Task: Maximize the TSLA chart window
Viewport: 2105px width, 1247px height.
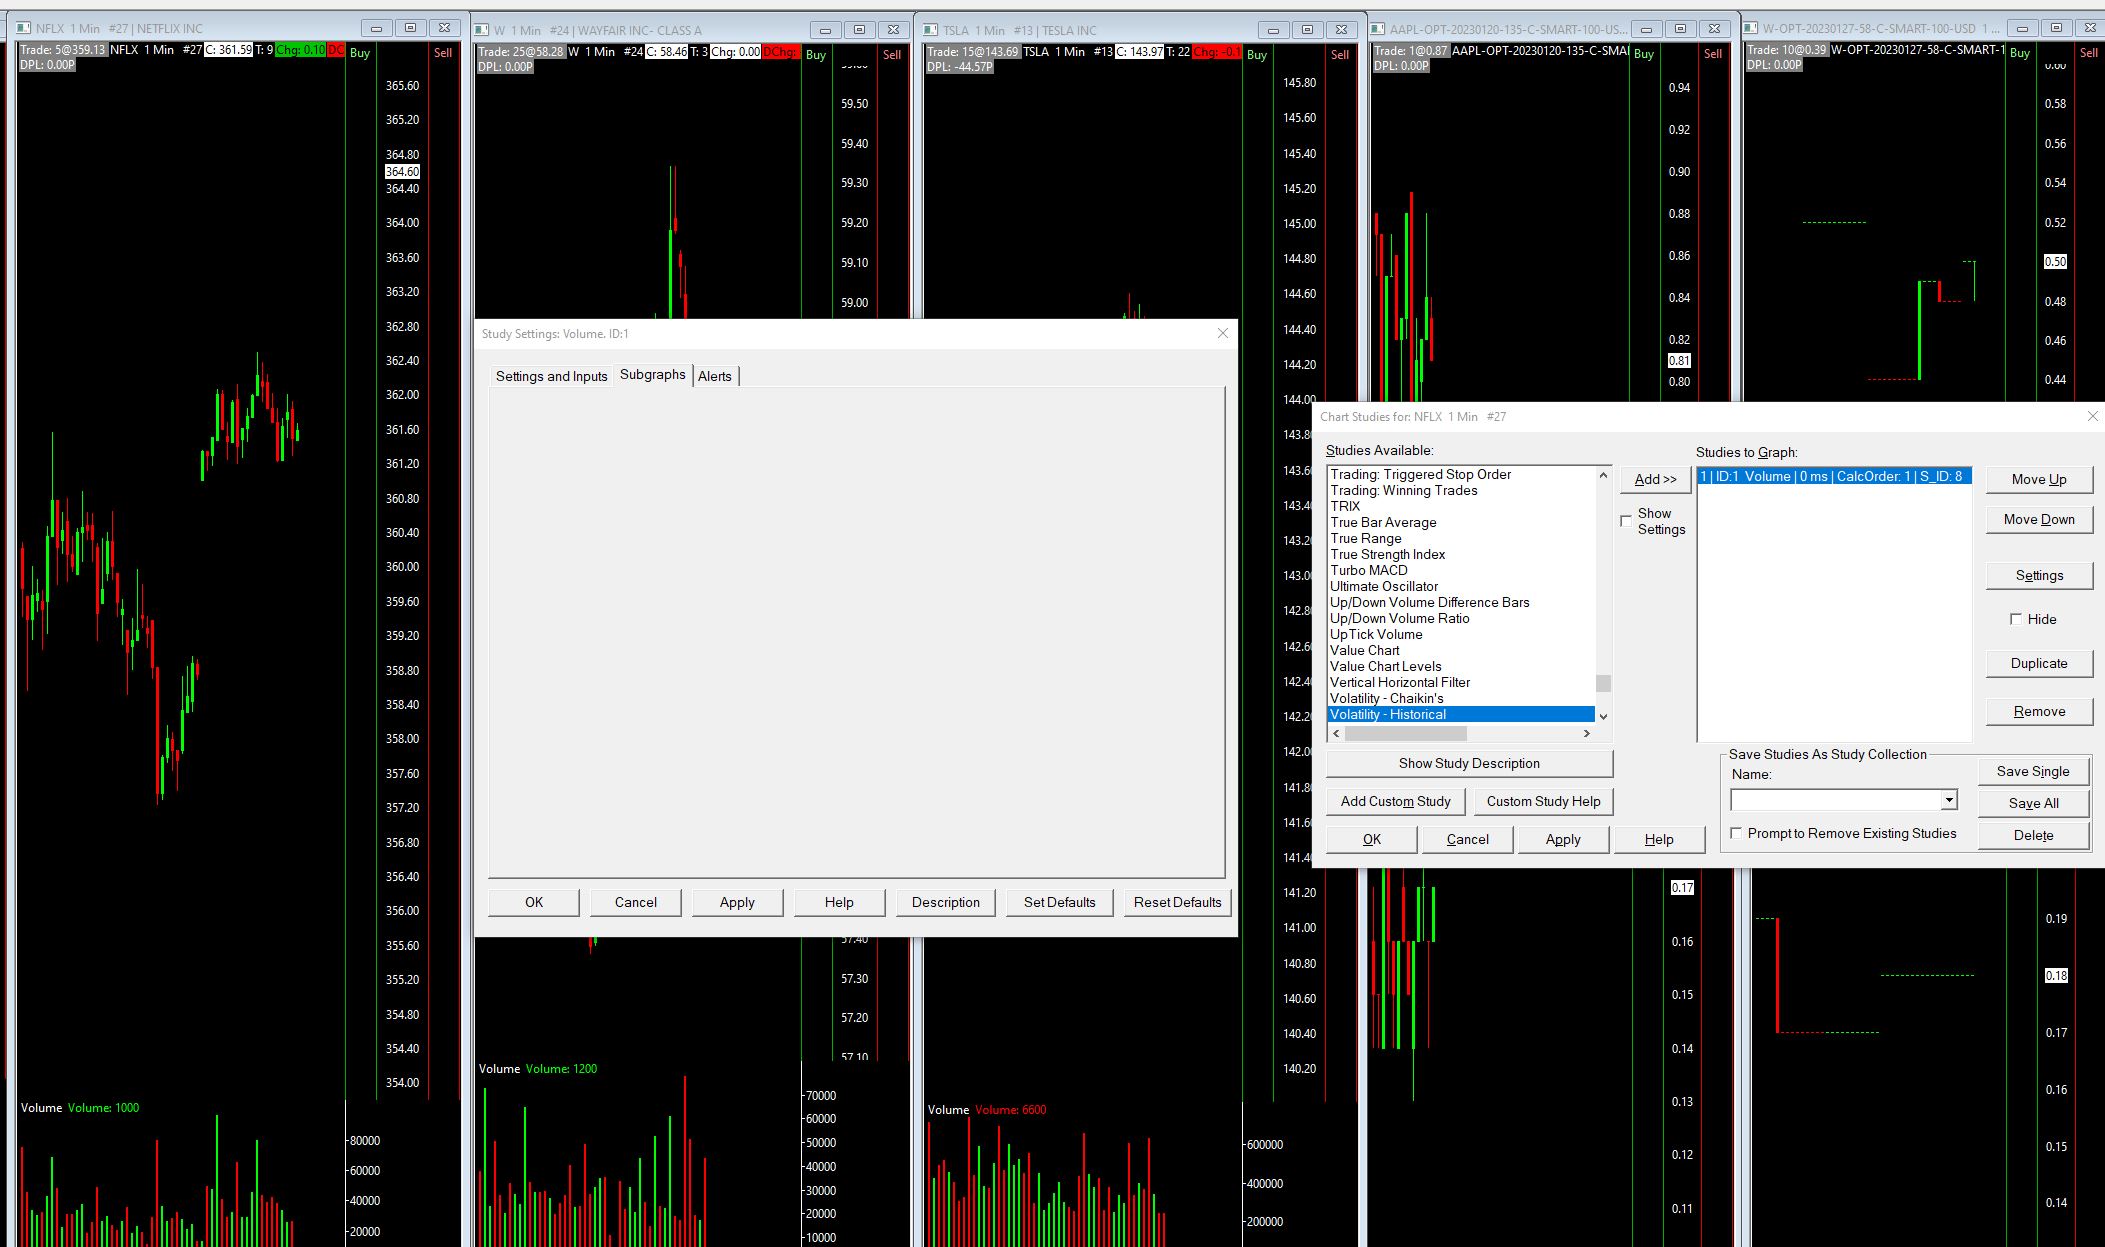Action: point(1307,30)
